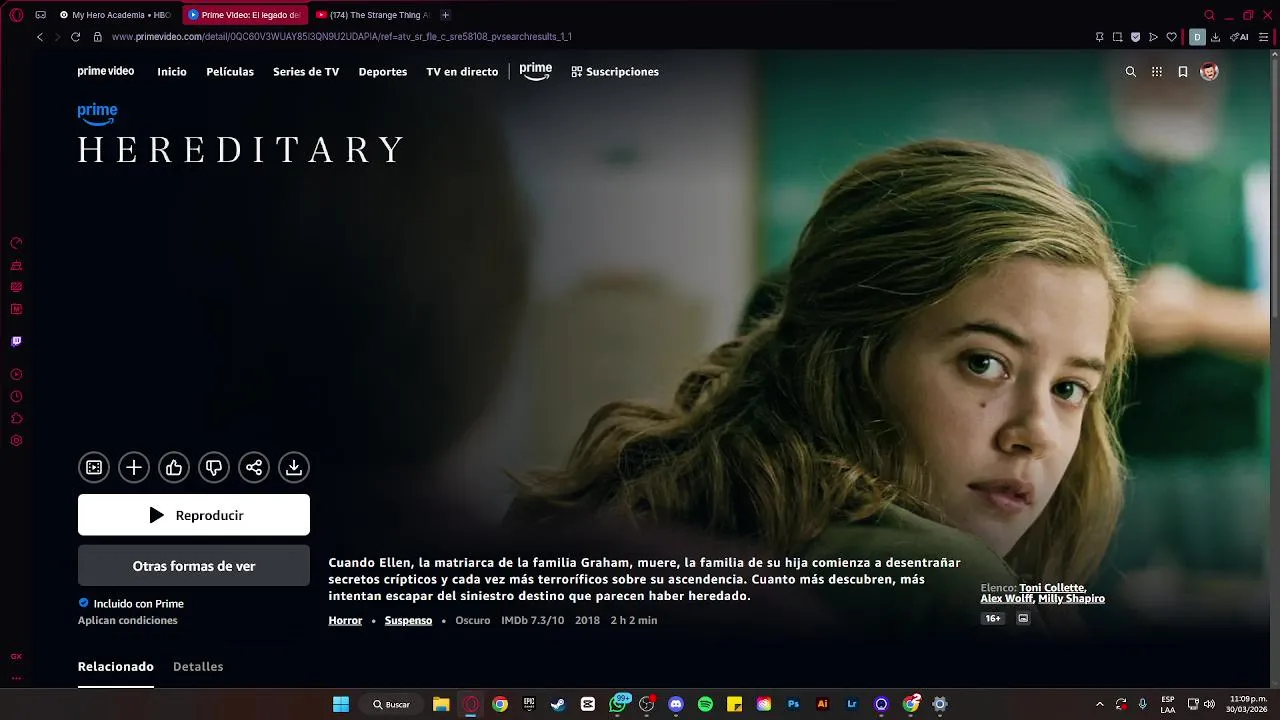Open the trailer/watch party film icon button

(x=94, y=467)
